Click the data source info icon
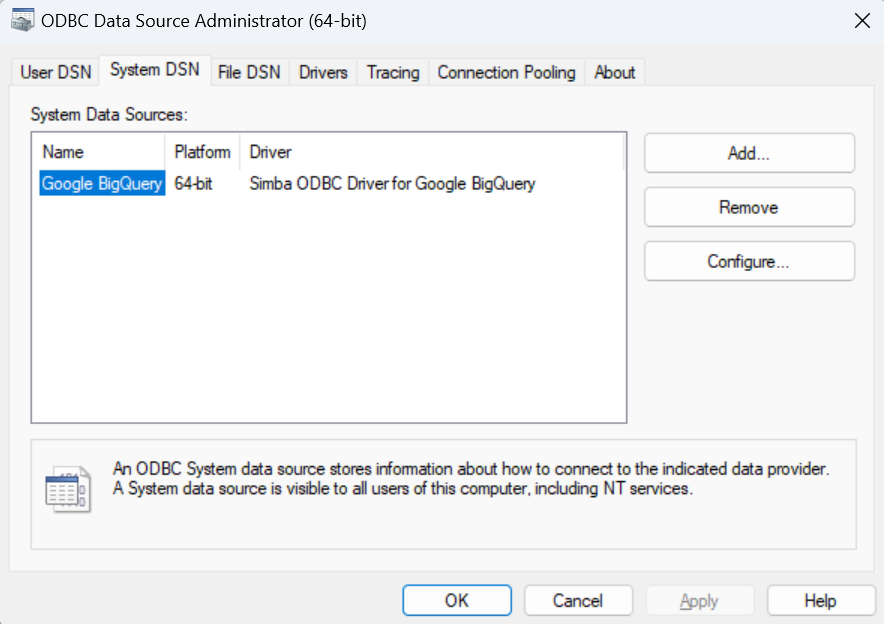Viewport: 884px width, 624px height. [x=68, y=489]
